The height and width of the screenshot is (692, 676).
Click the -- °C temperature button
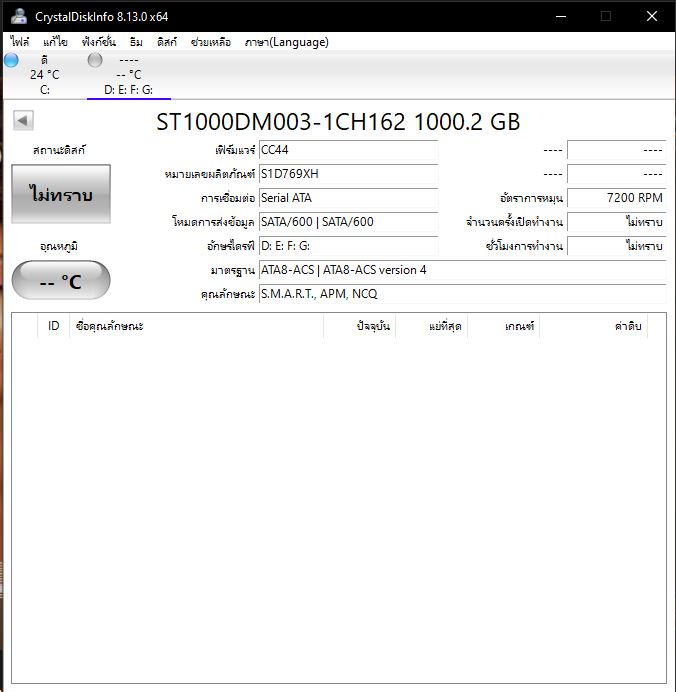[x=61, y=280]
